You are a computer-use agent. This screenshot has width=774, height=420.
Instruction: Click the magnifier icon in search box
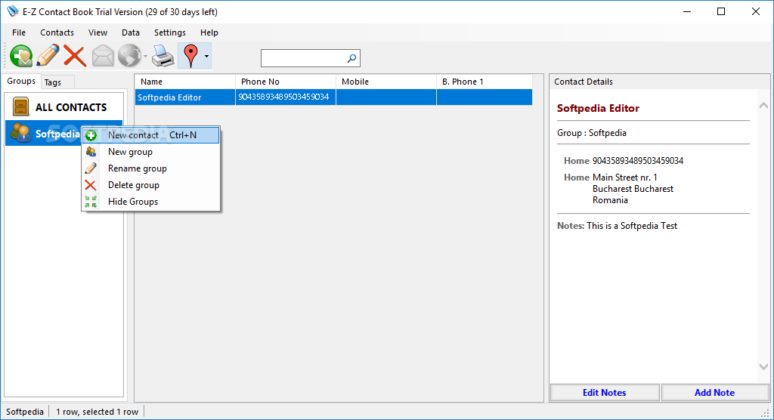point(351,58)
